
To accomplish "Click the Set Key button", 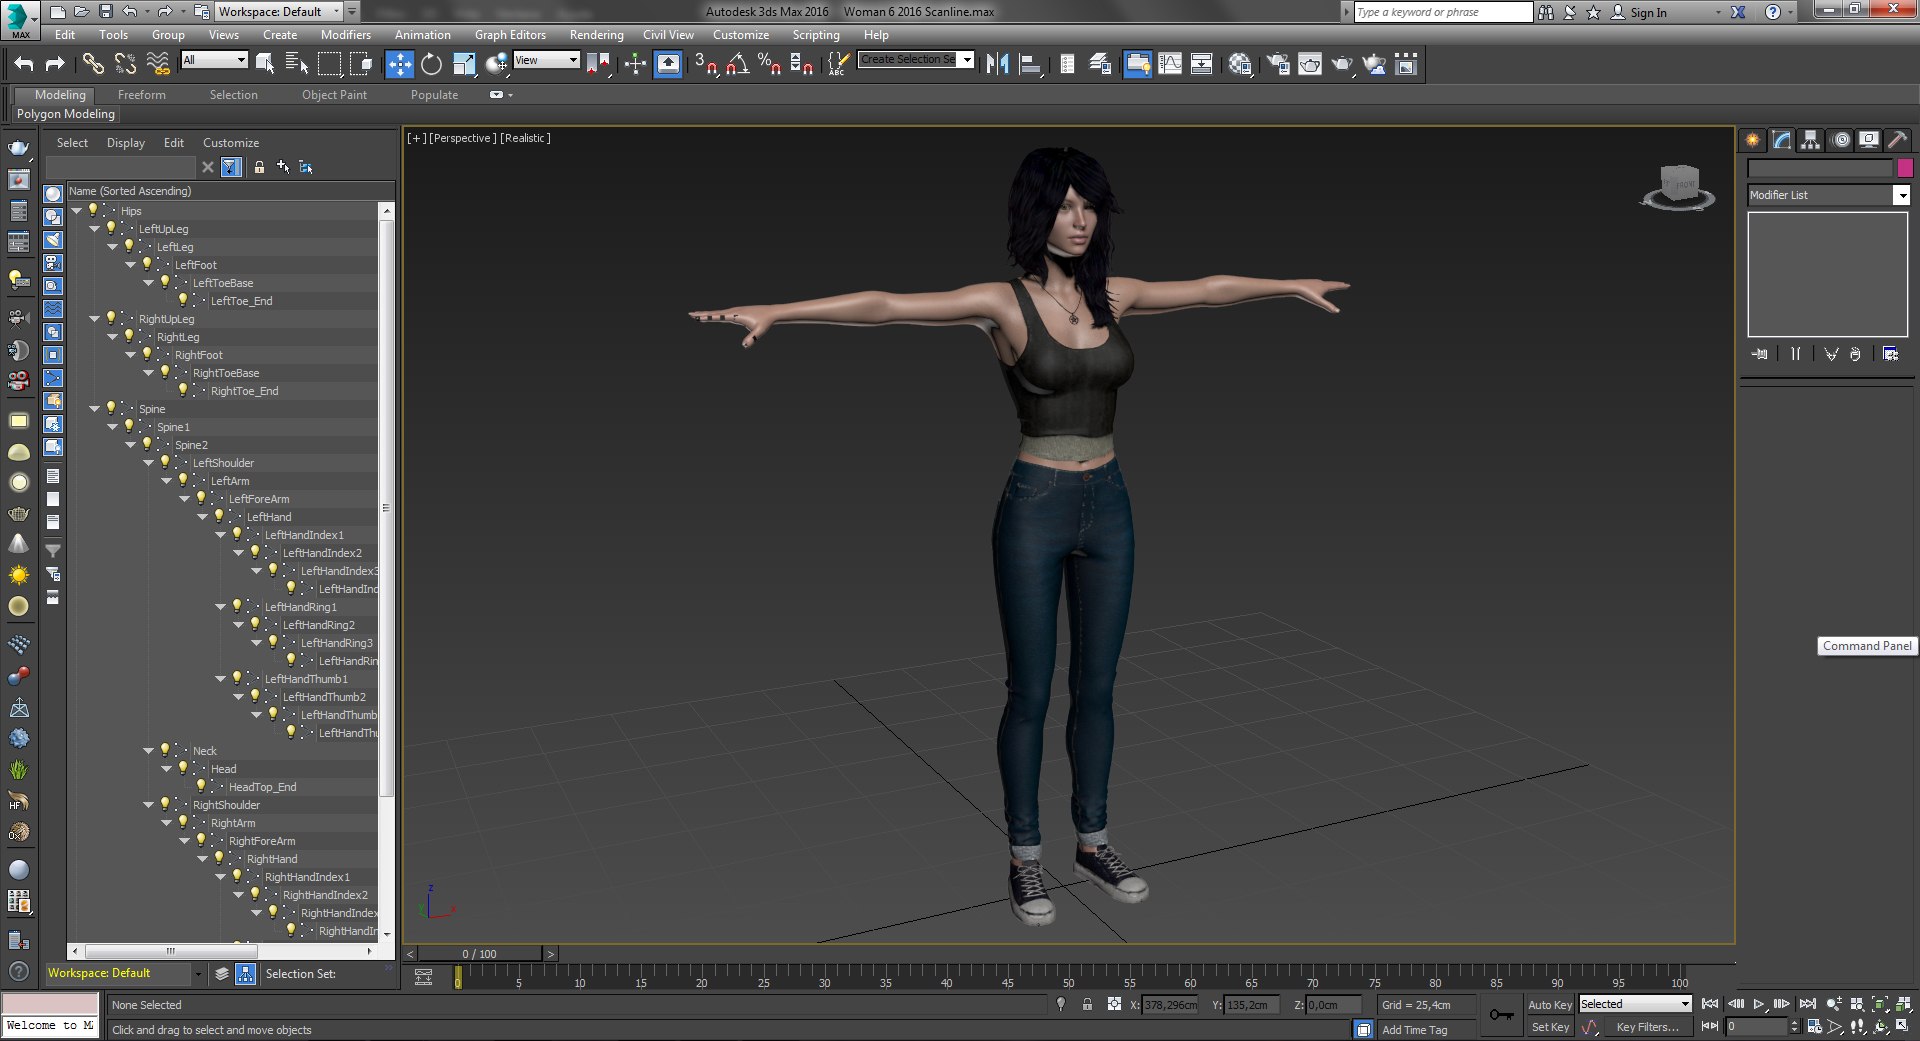I will [x=1549, y=1027].
